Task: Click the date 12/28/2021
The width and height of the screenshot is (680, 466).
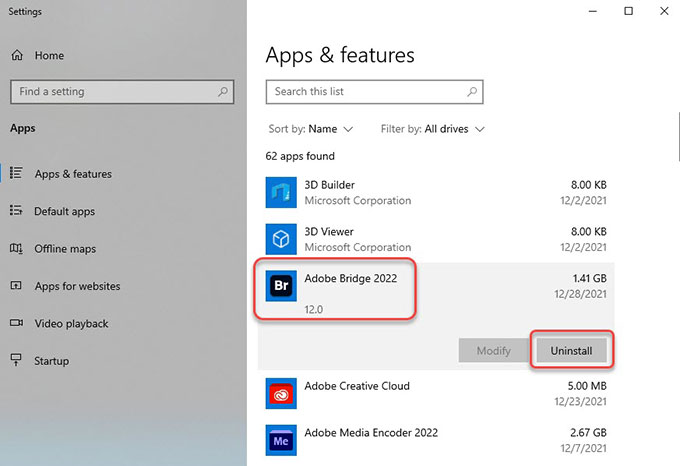Action: tap(580, 294)
